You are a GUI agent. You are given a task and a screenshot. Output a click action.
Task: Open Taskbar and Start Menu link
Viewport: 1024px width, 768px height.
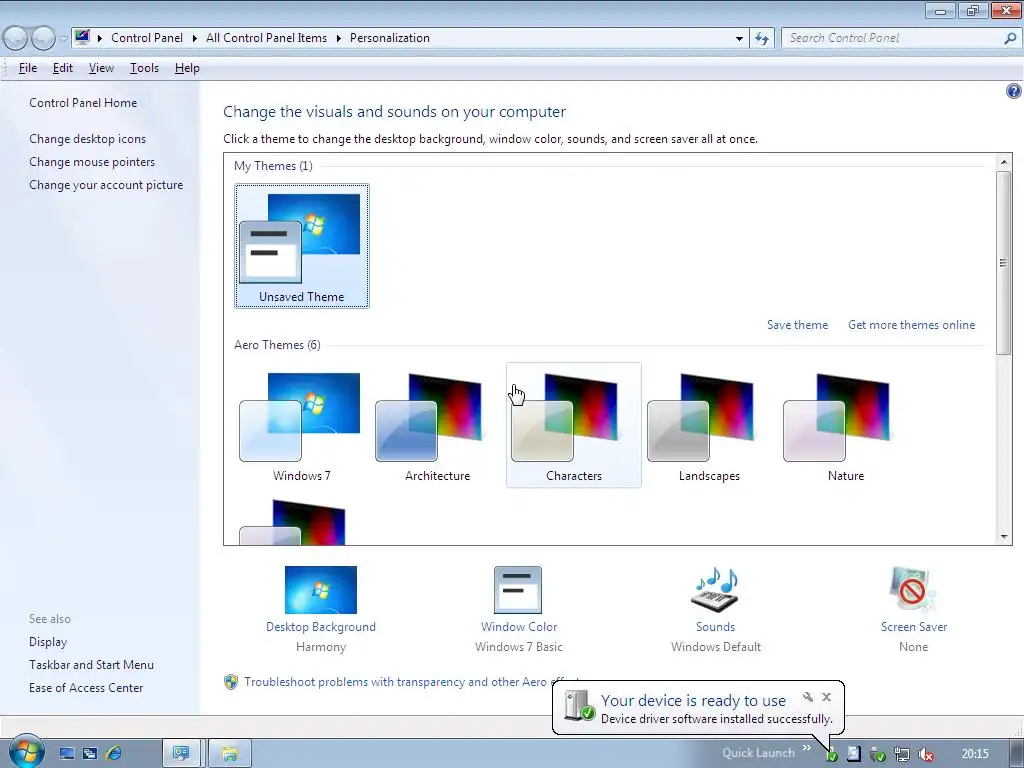(91, 665)
